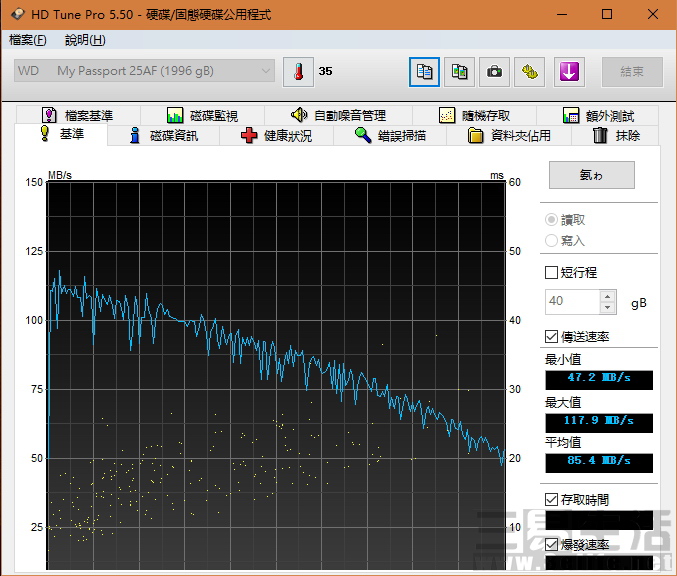Click the HD Tune app icon in title bar

pos(18,14)
